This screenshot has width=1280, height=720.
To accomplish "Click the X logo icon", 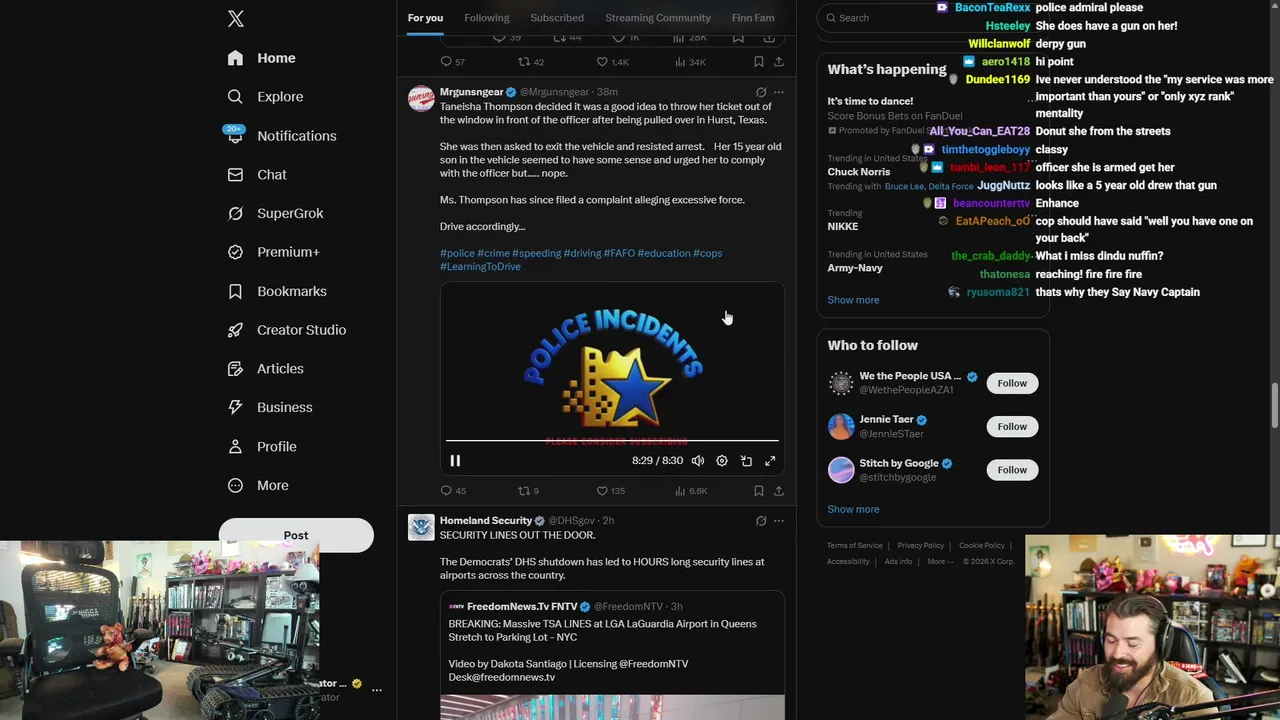I will click(236, 18).
